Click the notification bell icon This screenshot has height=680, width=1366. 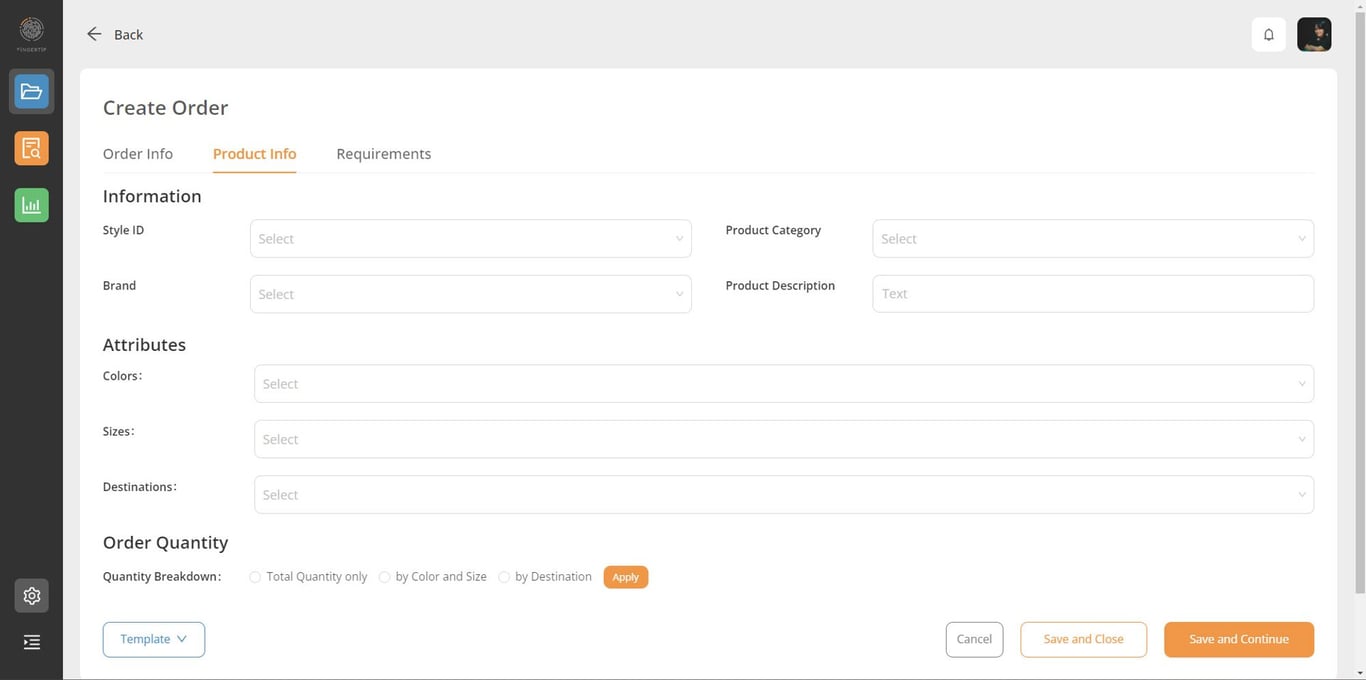1268,35
